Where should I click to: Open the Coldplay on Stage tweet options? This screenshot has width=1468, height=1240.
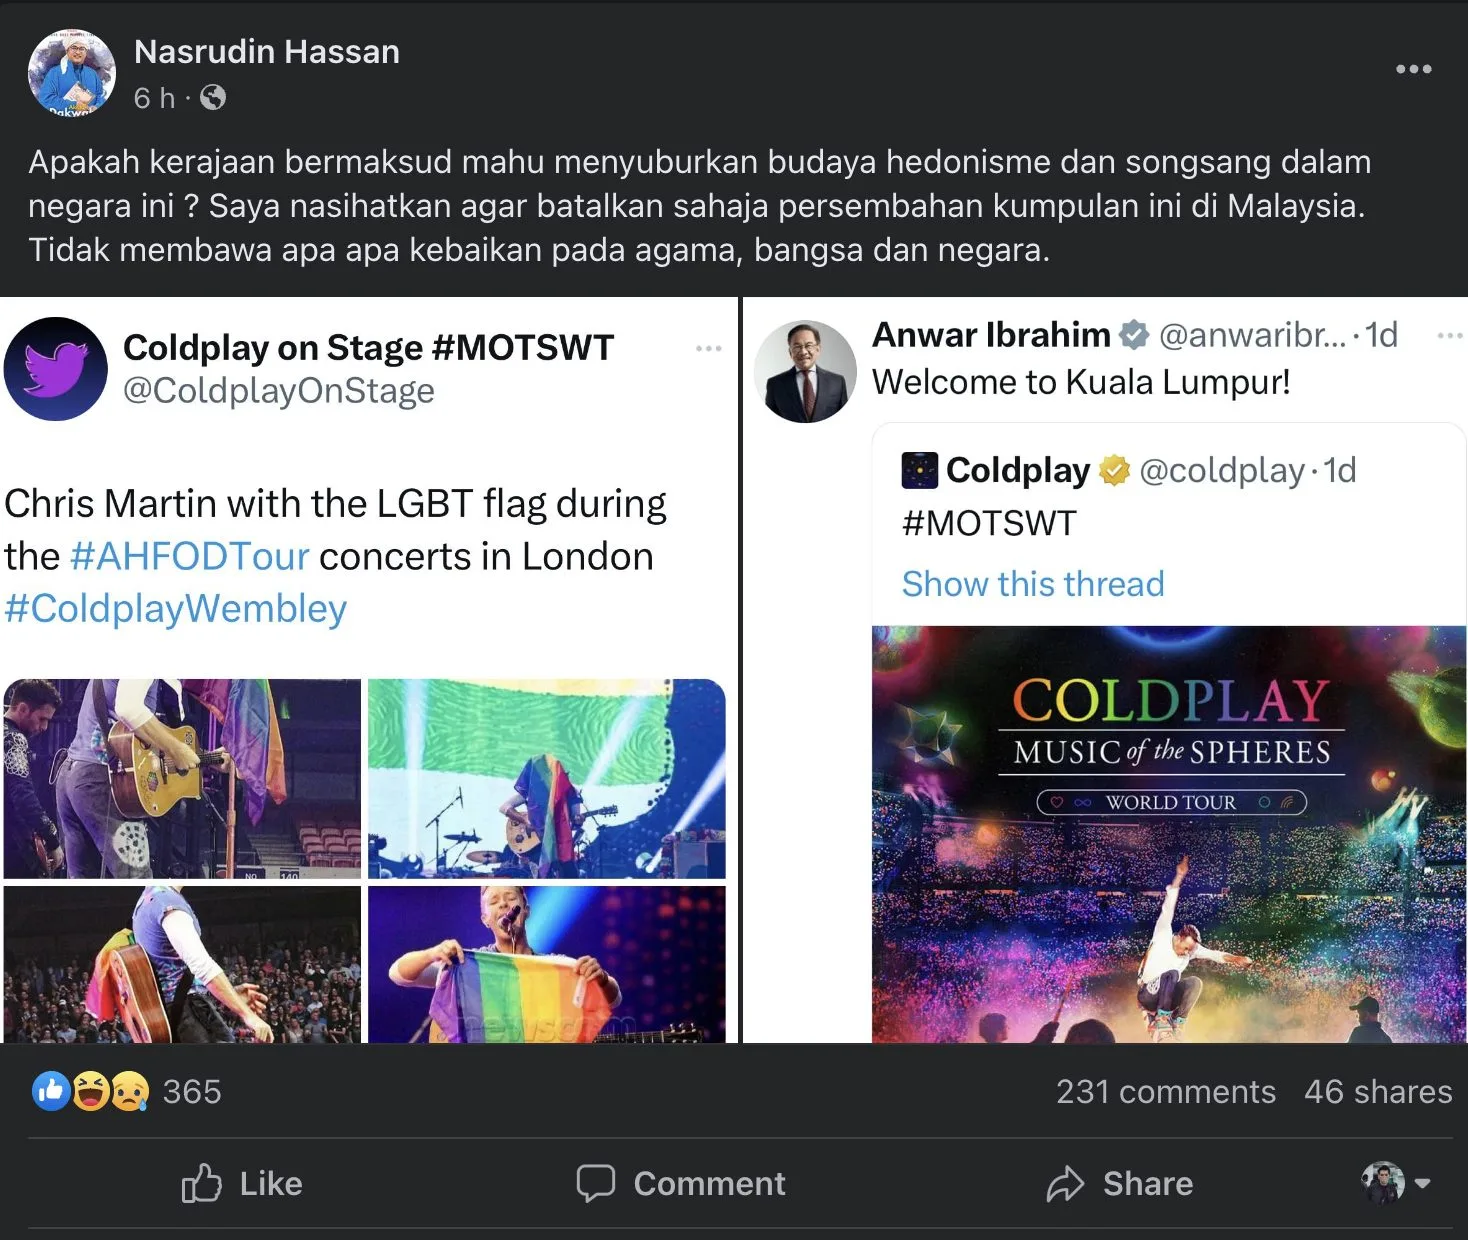point(708,348)
